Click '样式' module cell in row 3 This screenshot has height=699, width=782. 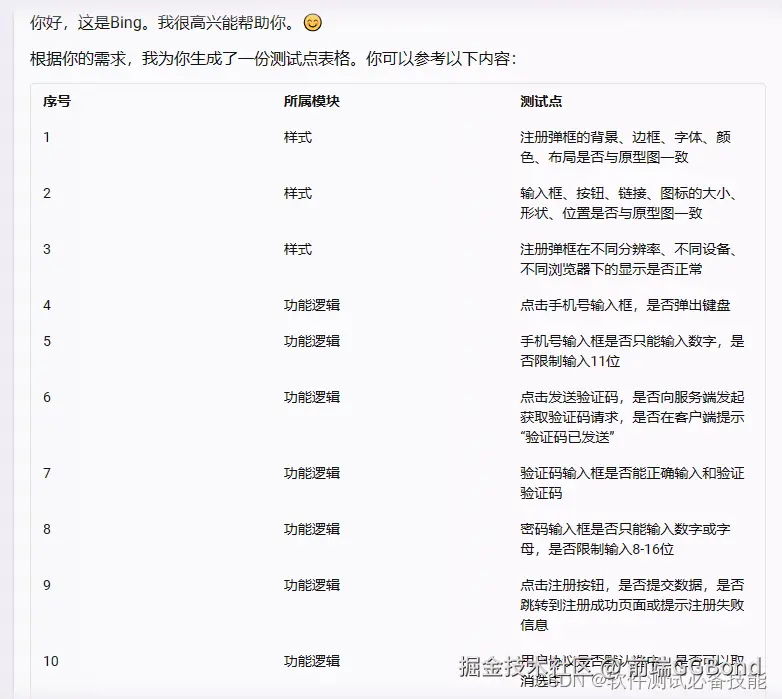298,249
